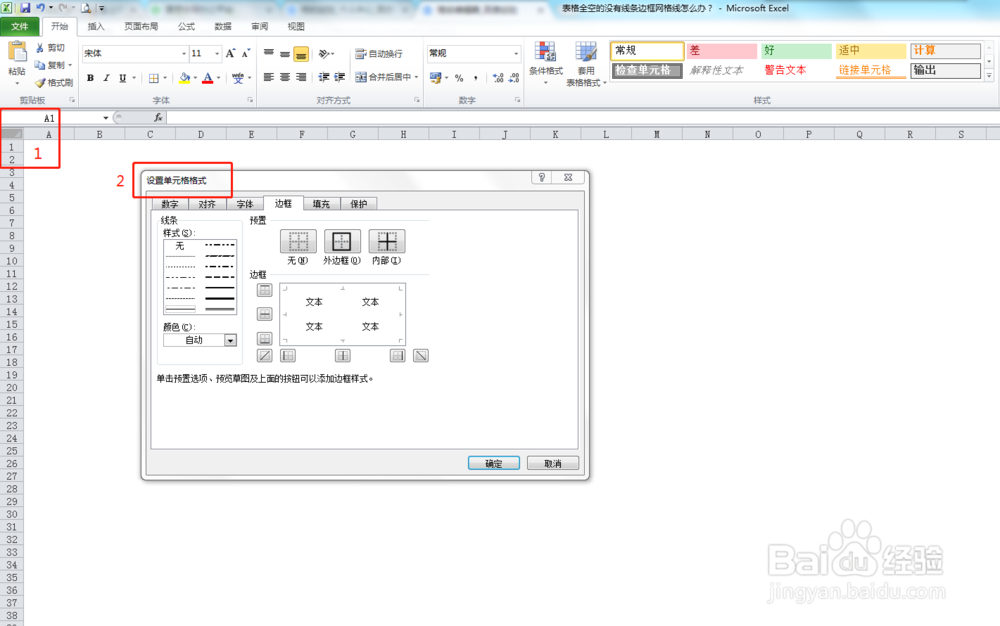Apply the 内部 (Inside) border preset
This screenshot has height=626, width=1000.
coord(385,239)
